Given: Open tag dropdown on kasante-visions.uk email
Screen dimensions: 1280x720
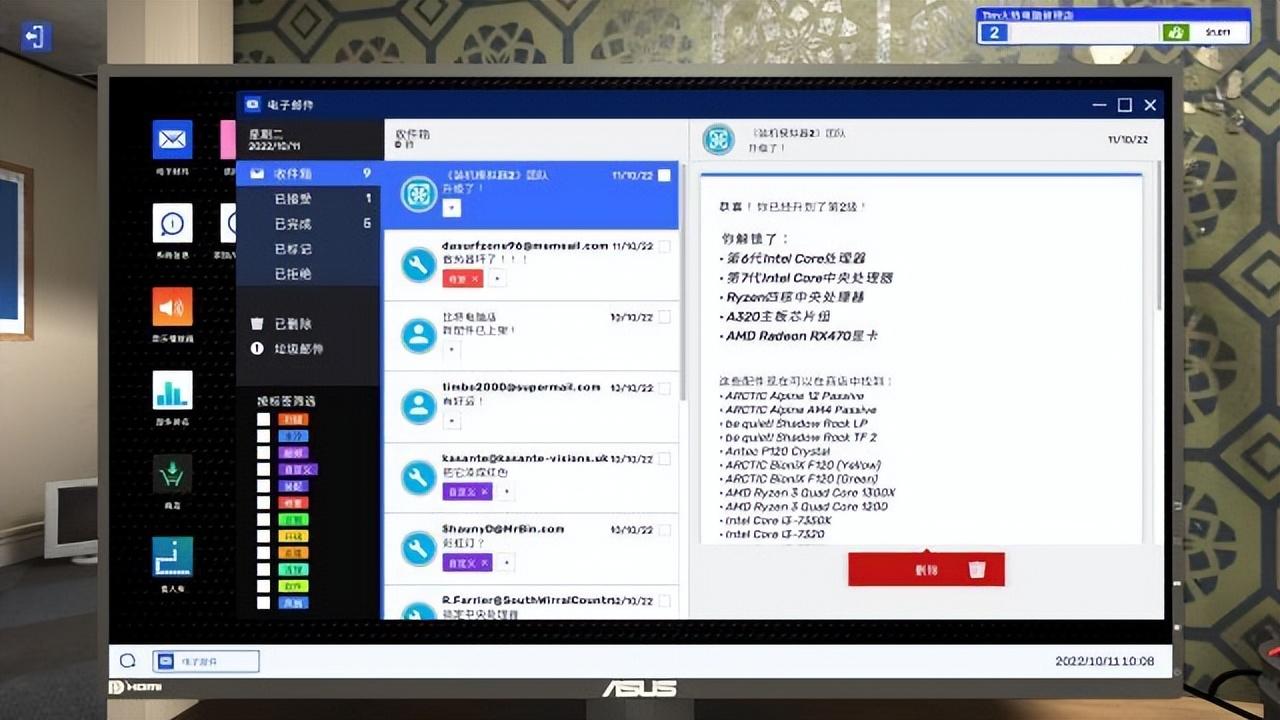Looking at the screenshot, I should [x=506, y=492].
